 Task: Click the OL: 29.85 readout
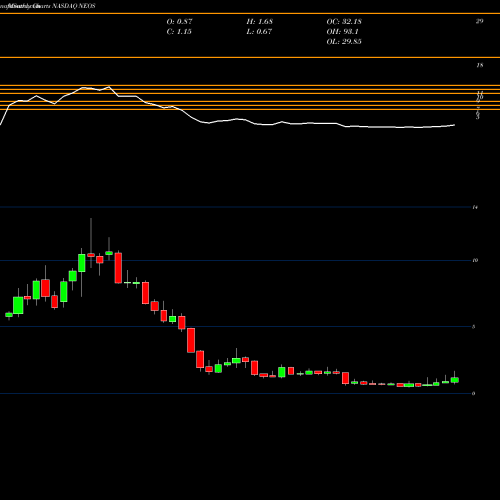coord(344,42)
